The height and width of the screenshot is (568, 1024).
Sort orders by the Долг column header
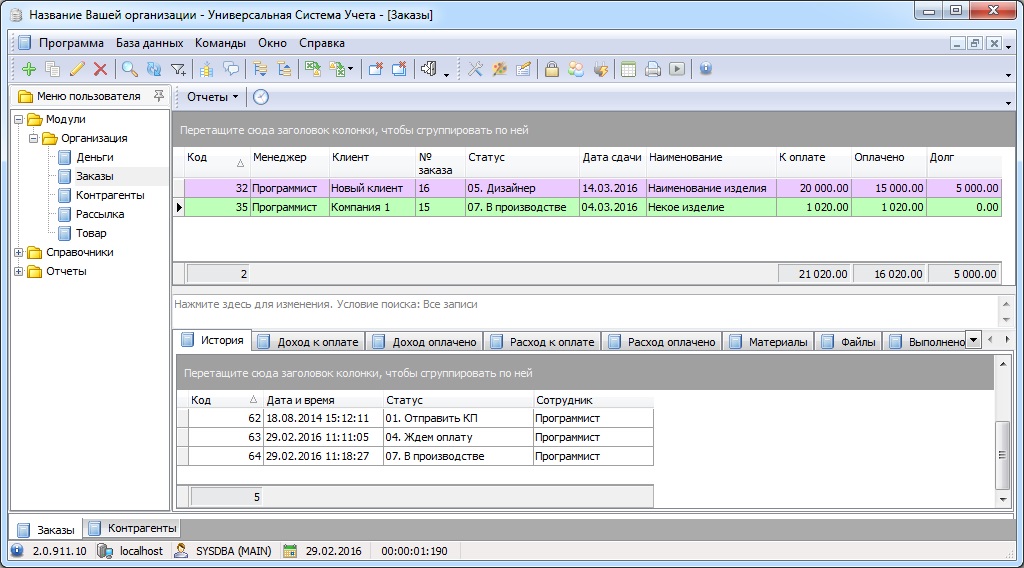coord(964,163)
